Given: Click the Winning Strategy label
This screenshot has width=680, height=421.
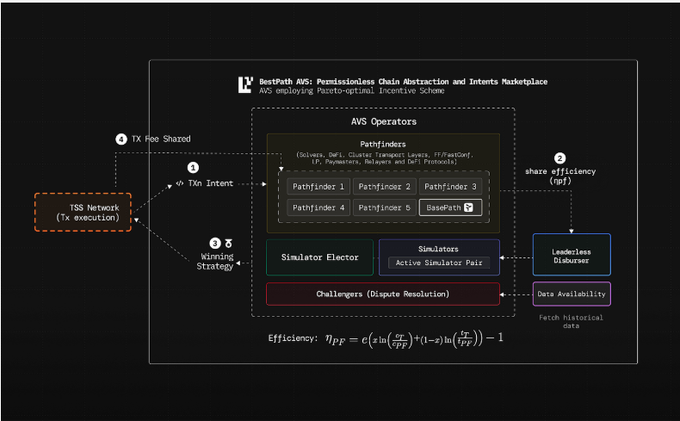Looking at the screenshot, I should click(x=216, y=261).
